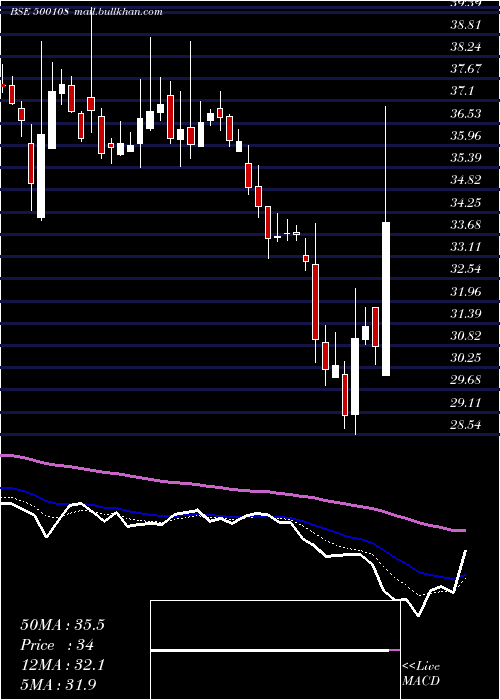Click the 38.81 price axis label

[x=466, y=24]
